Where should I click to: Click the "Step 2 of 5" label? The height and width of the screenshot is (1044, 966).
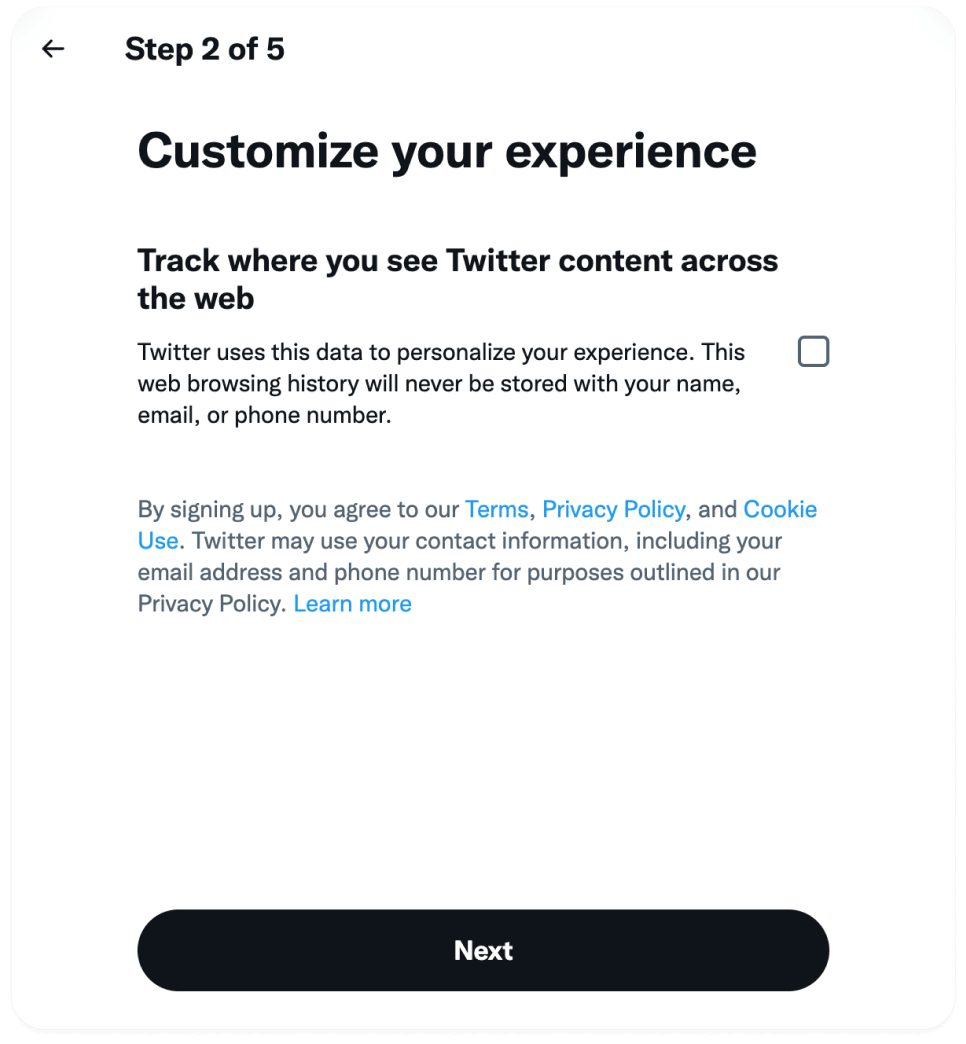point(204,49)
